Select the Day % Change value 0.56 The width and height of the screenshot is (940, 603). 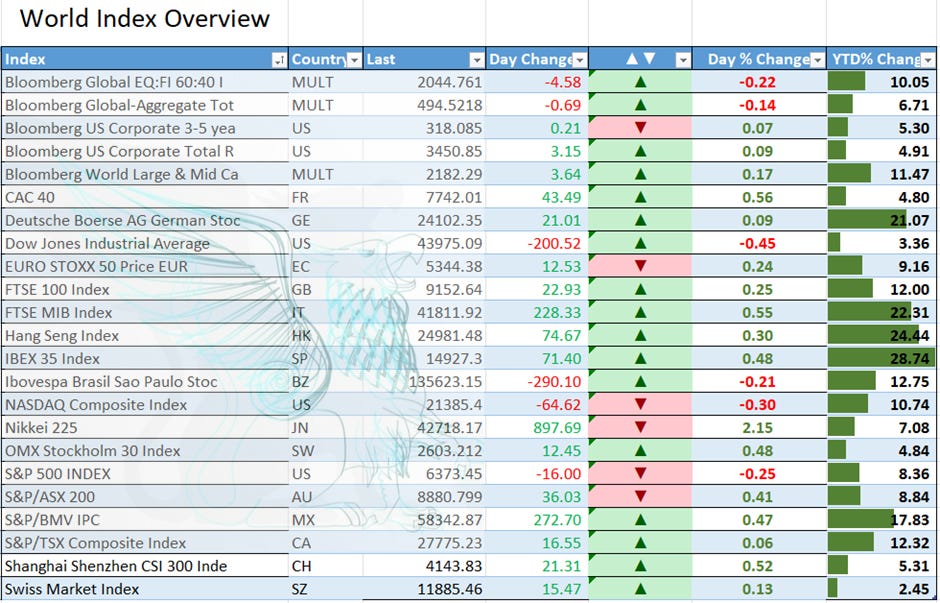(x=759, y=197)
